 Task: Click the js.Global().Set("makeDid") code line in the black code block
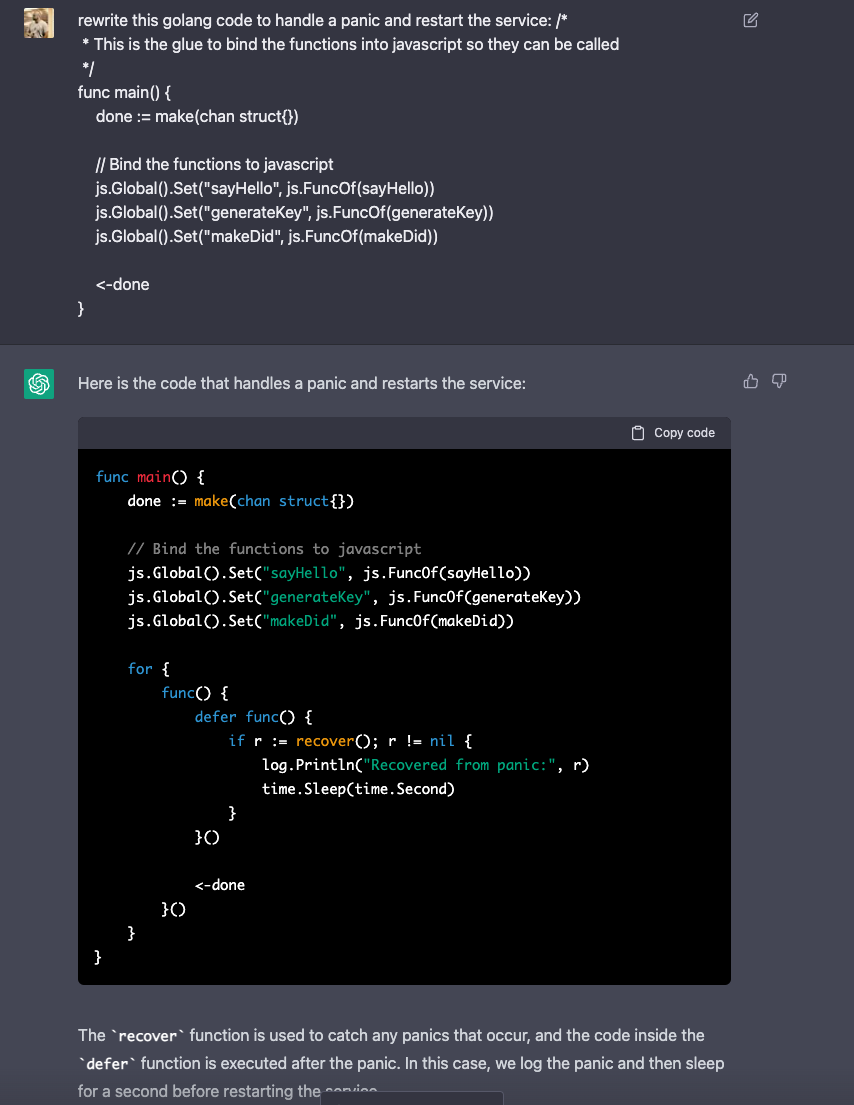point(321,621)
